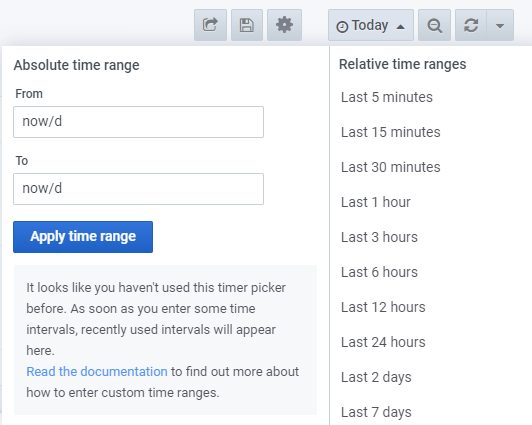The image size is (532, 425).
Task: Select Last 30 minutes range
Action: pyautogui.click(x=391, y=167)
